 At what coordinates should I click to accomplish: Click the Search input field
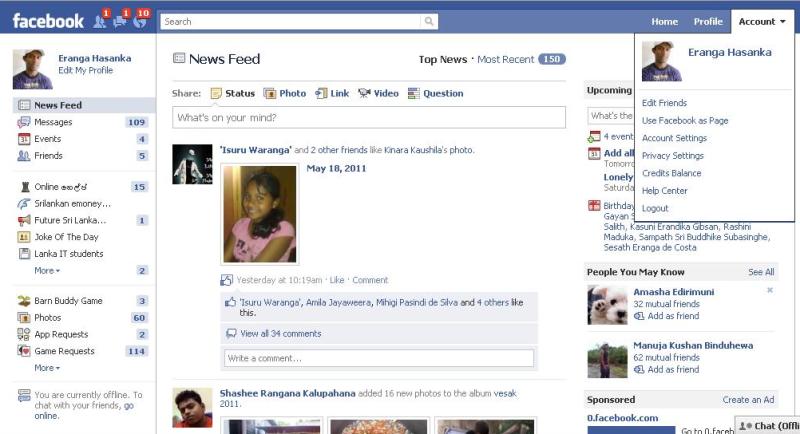coord(291,21)
